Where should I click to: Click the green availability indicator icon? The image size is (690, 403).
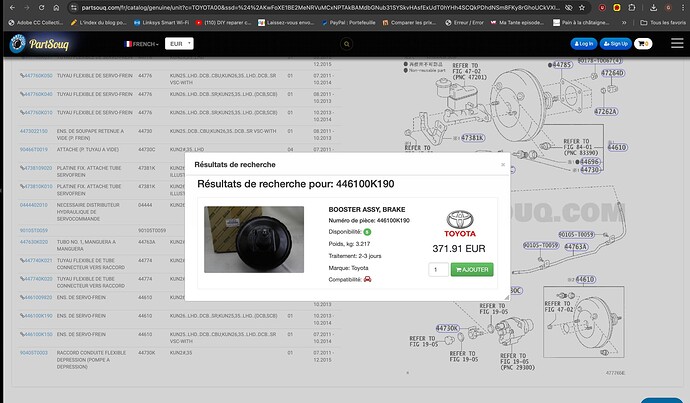pos(367,232)
